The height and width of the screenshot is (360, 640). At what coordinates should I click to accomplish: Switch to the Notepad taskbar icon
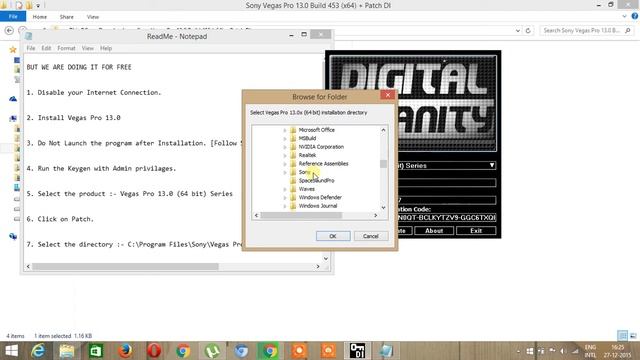(385, 351)
